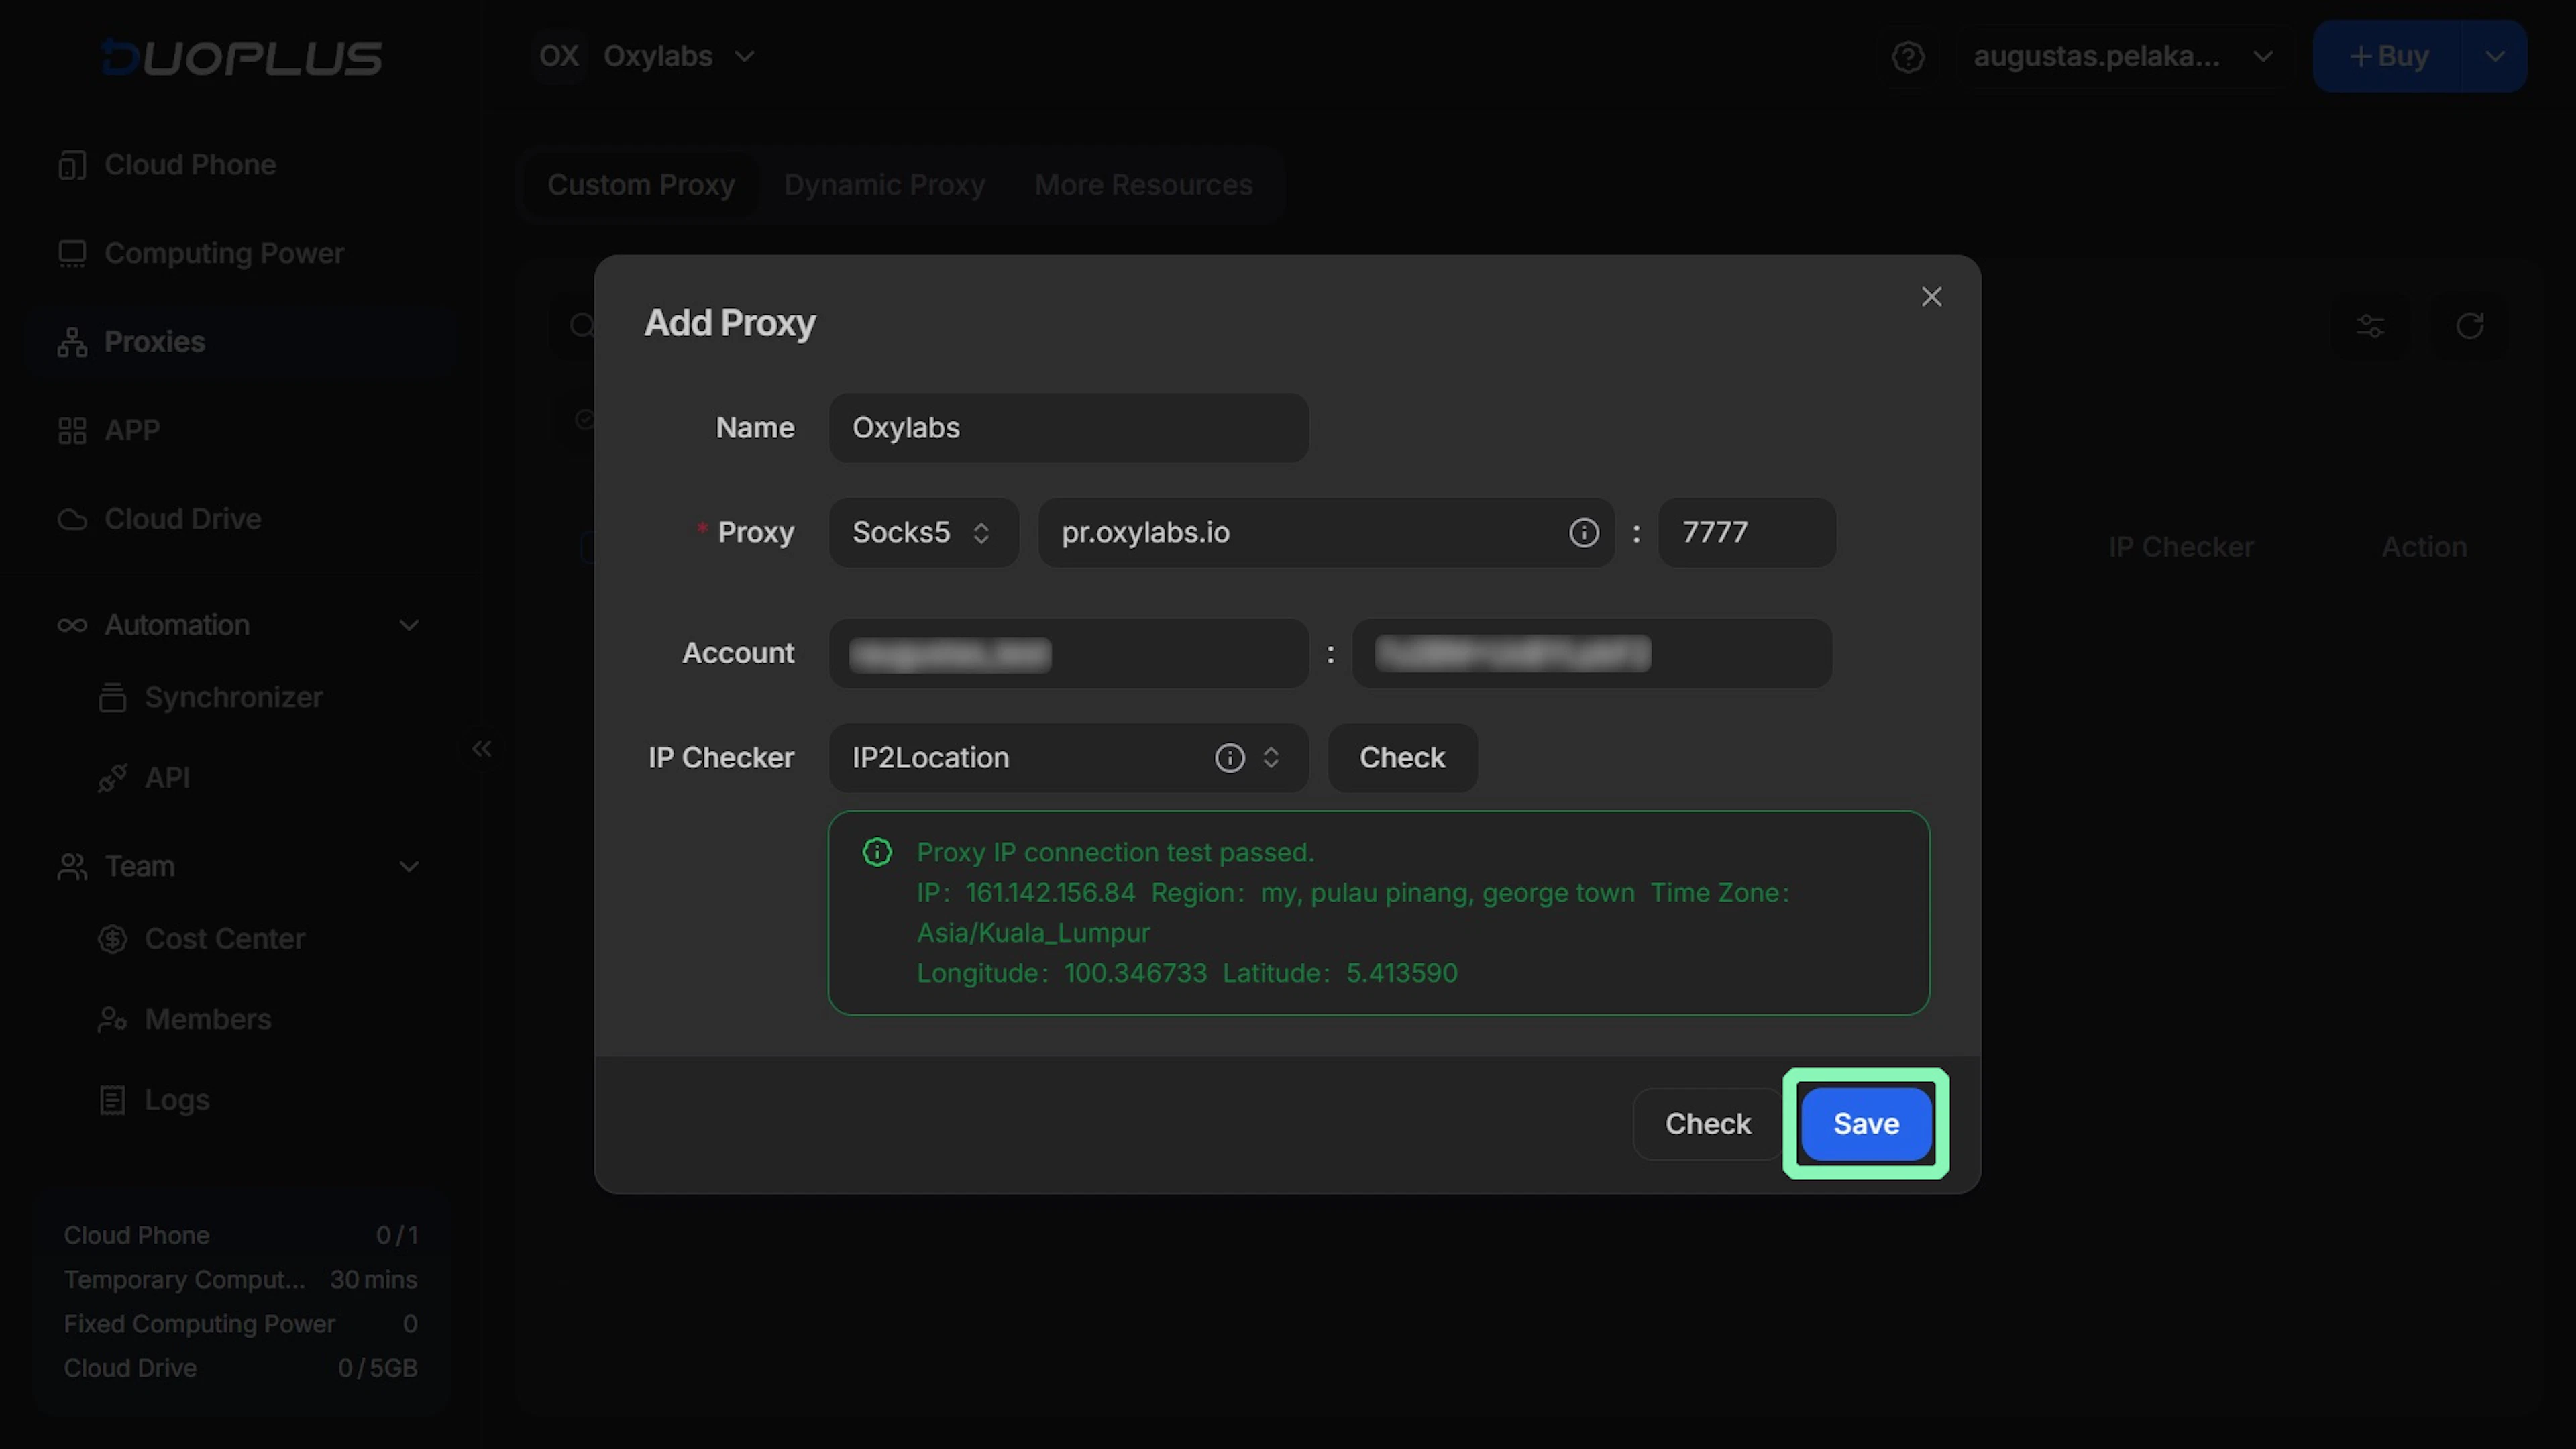This screenshot has width=2576, height=1449.
Task: Click the Cost Center coin icon
Action: coord(113,939)
